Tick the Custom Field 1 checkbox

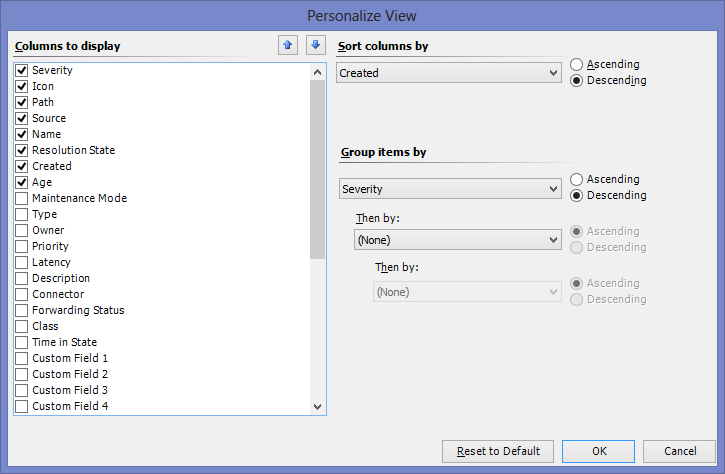pyautogui.click(x=22, y=358)
